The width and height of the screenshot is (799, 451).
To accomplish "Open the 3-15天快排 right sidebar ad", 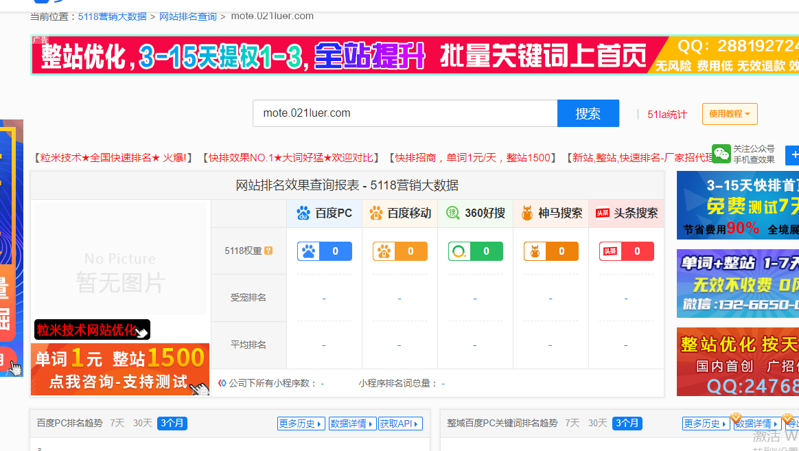I will (x=738, y=205).
